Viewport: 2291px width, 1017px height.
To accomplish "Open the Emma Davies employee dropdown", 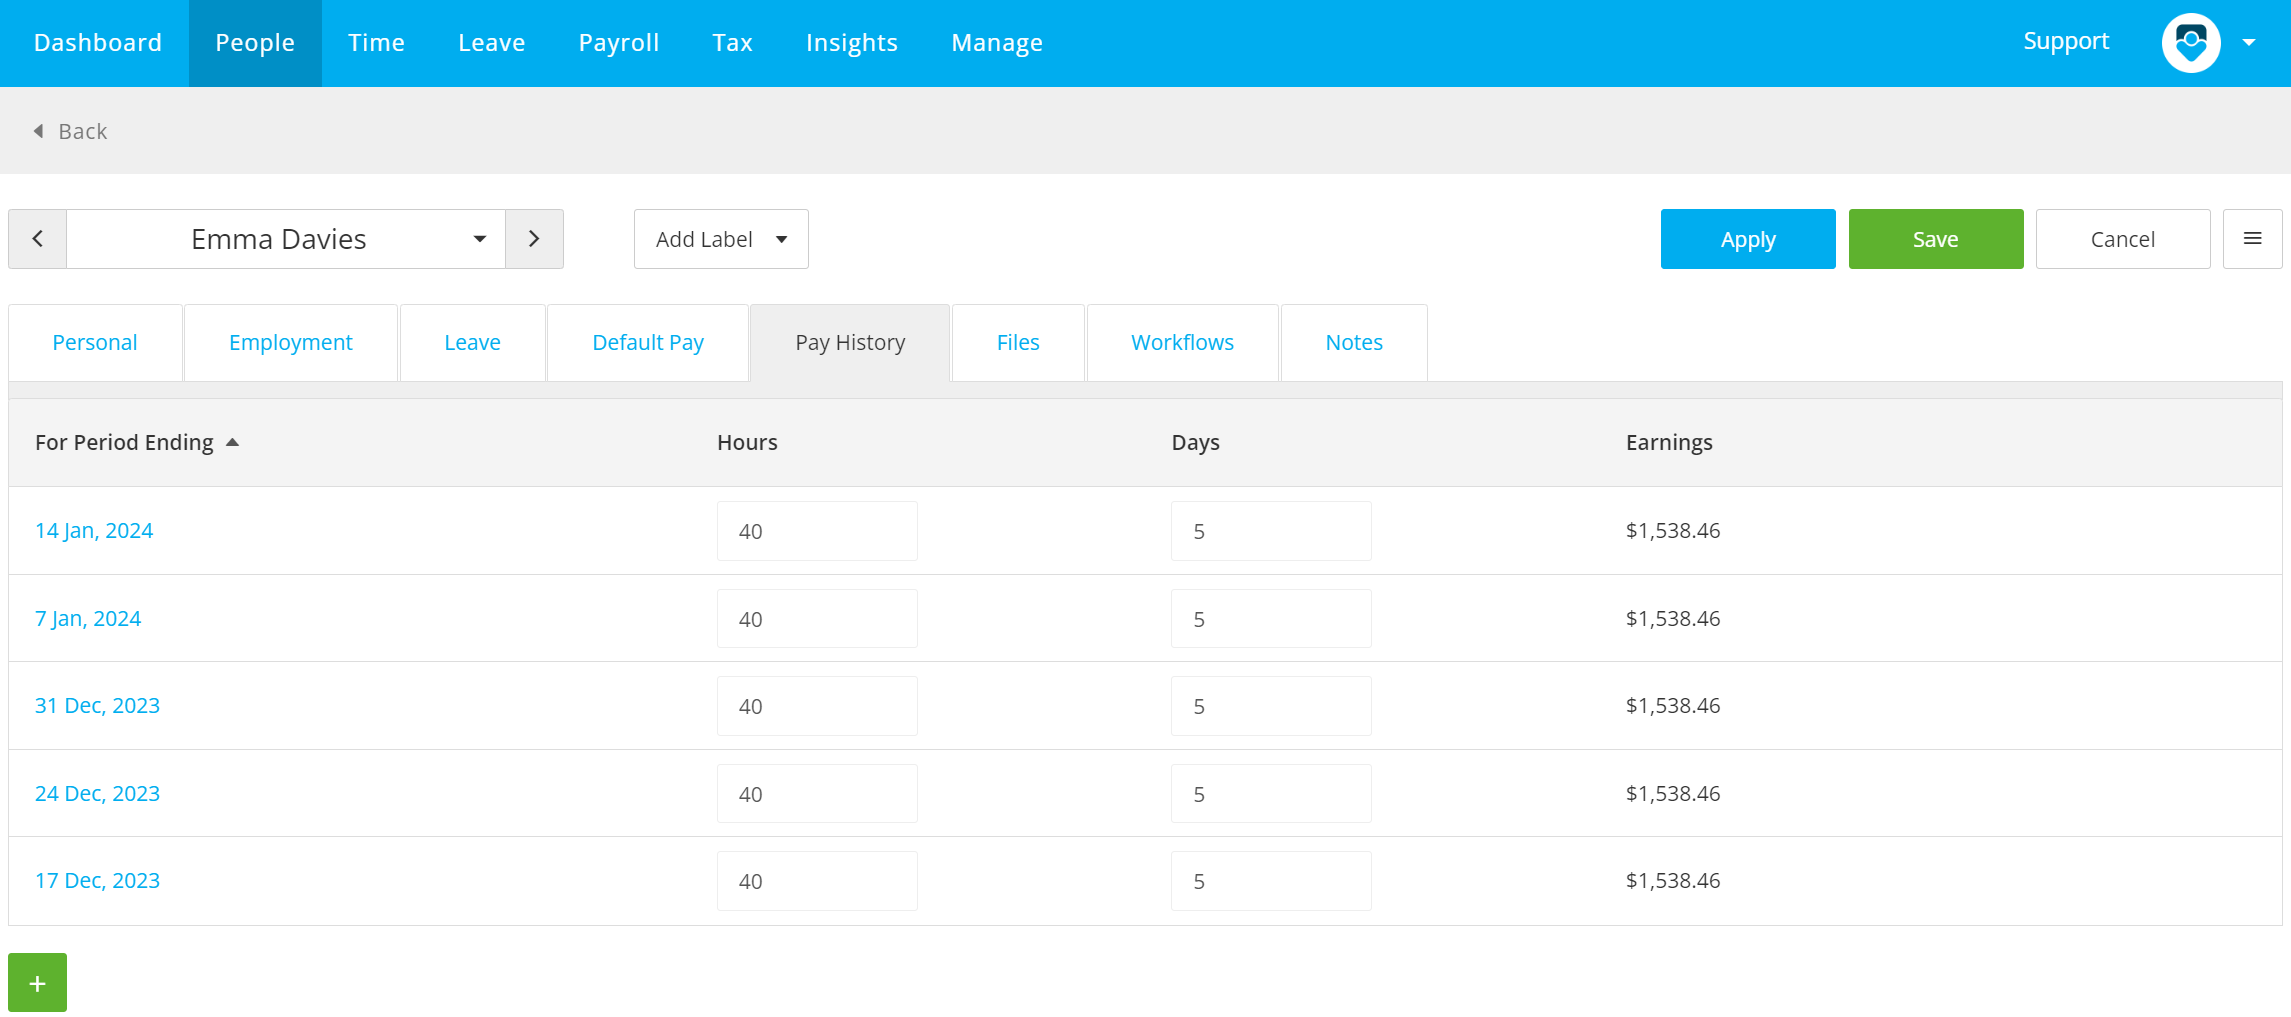I will coord(286,239).
